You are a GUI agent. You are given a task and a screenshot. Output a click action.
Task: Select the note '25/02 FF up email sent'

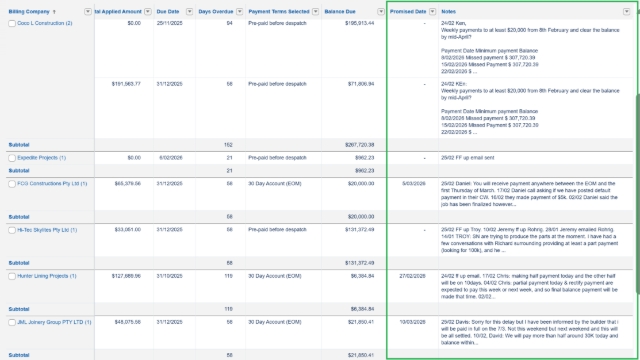tap(467, 158)
